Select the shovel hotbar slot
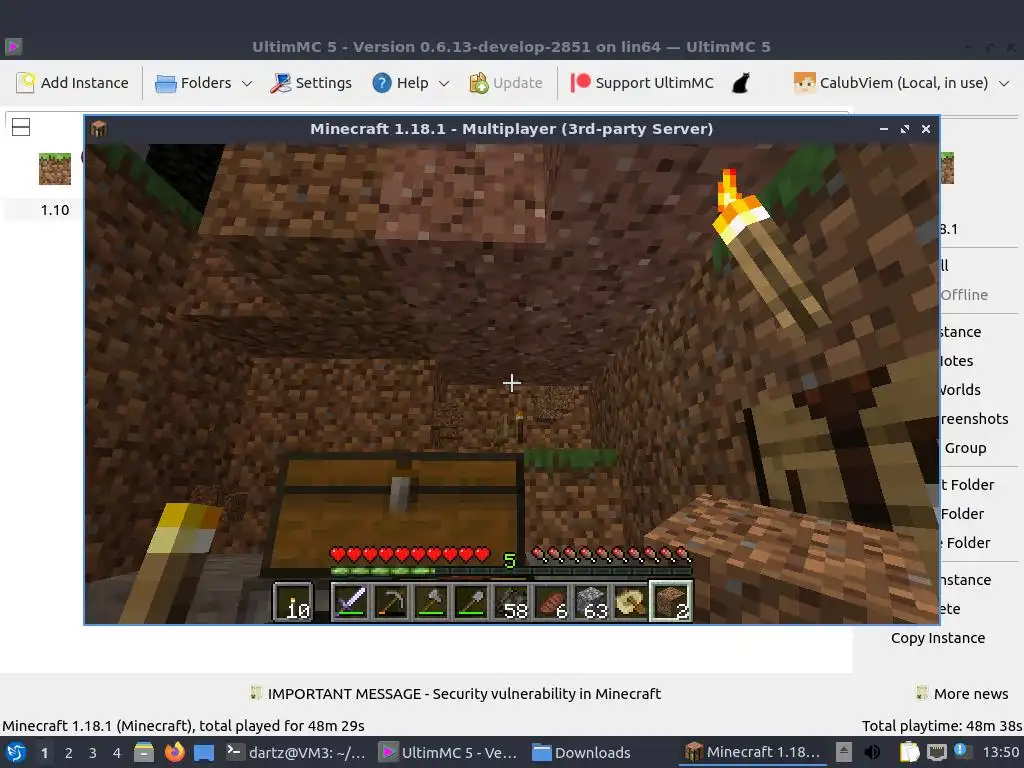Image resolution: width=1024 pixels, height=768 pixels. coord(471,601)
